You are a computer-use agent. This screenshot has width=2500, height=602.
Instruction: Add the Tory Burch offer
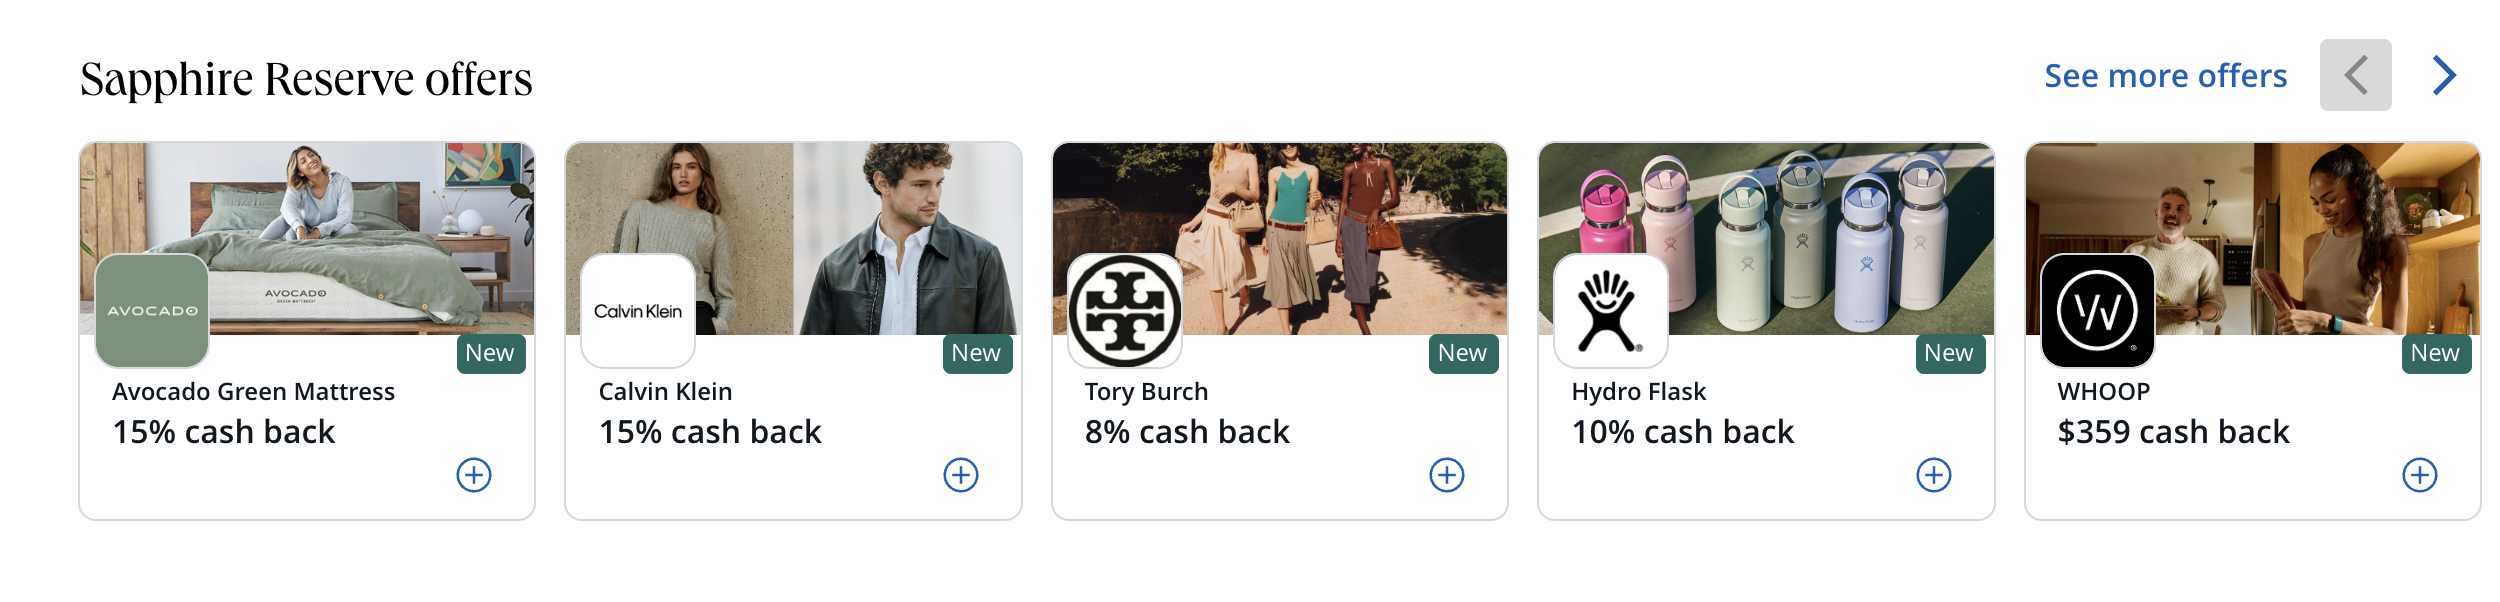[1446, 475]
